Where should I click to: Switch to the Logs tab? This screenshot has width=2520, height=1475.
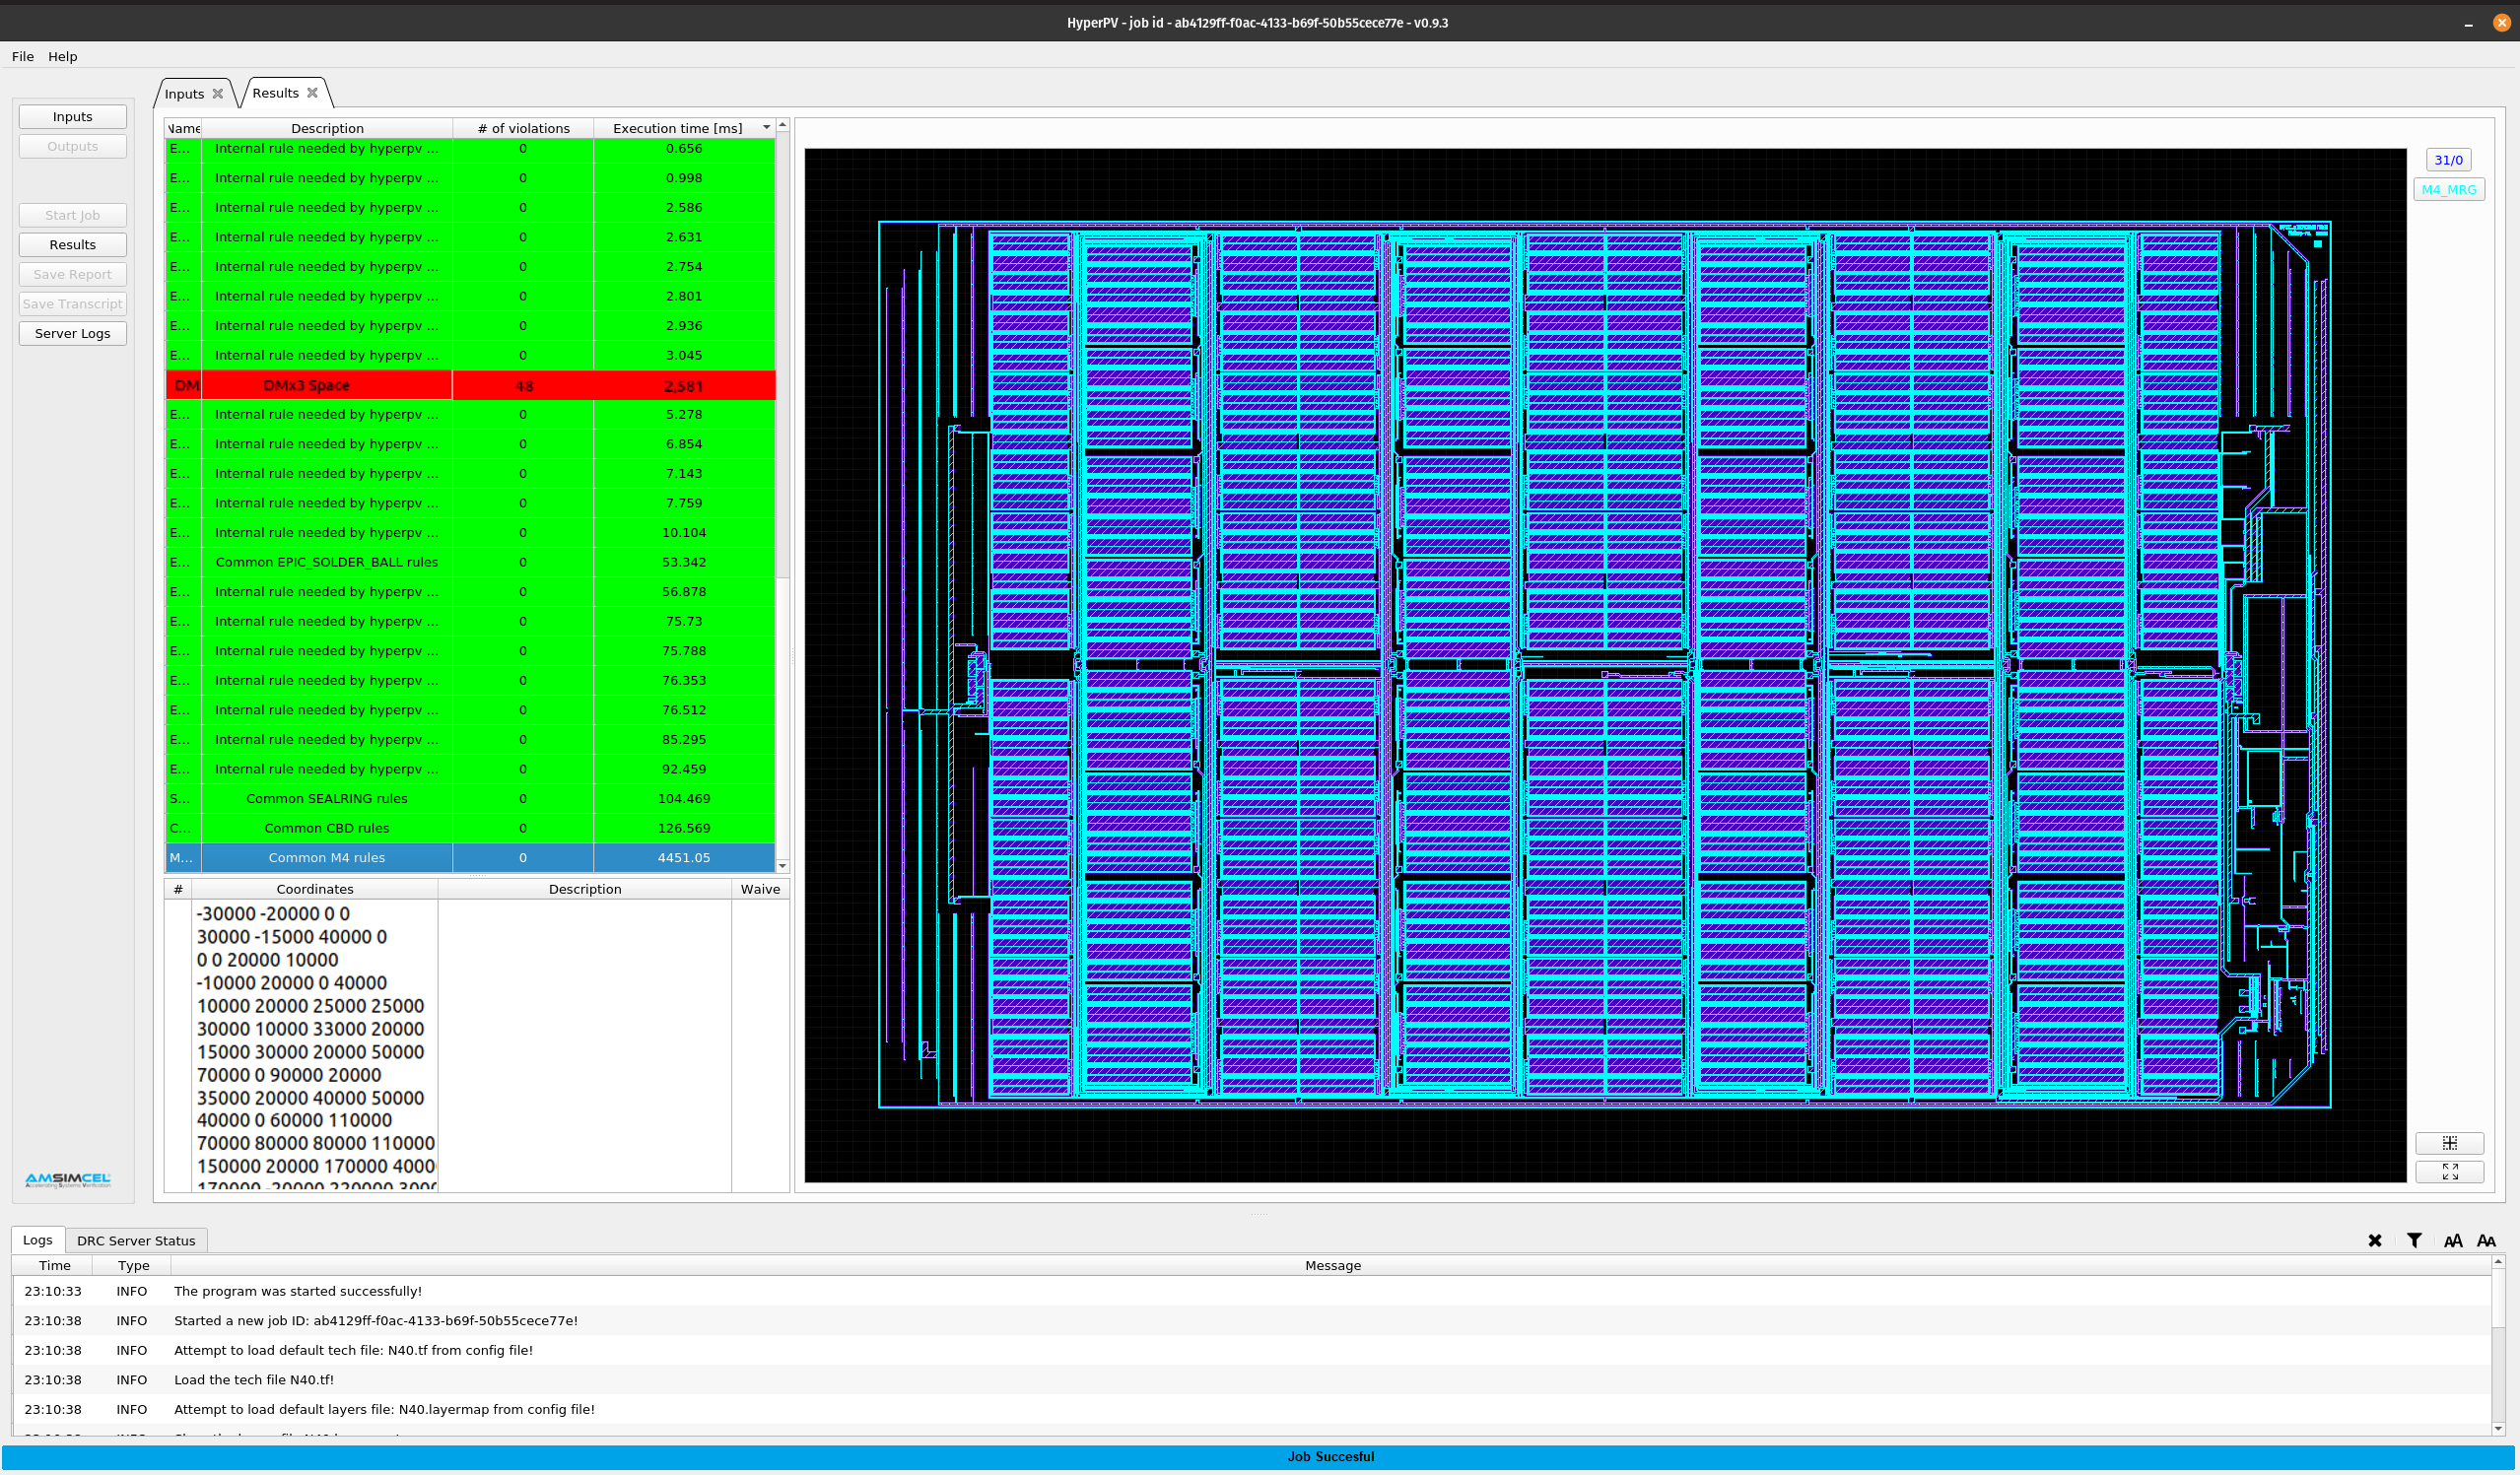point(38,1240)
